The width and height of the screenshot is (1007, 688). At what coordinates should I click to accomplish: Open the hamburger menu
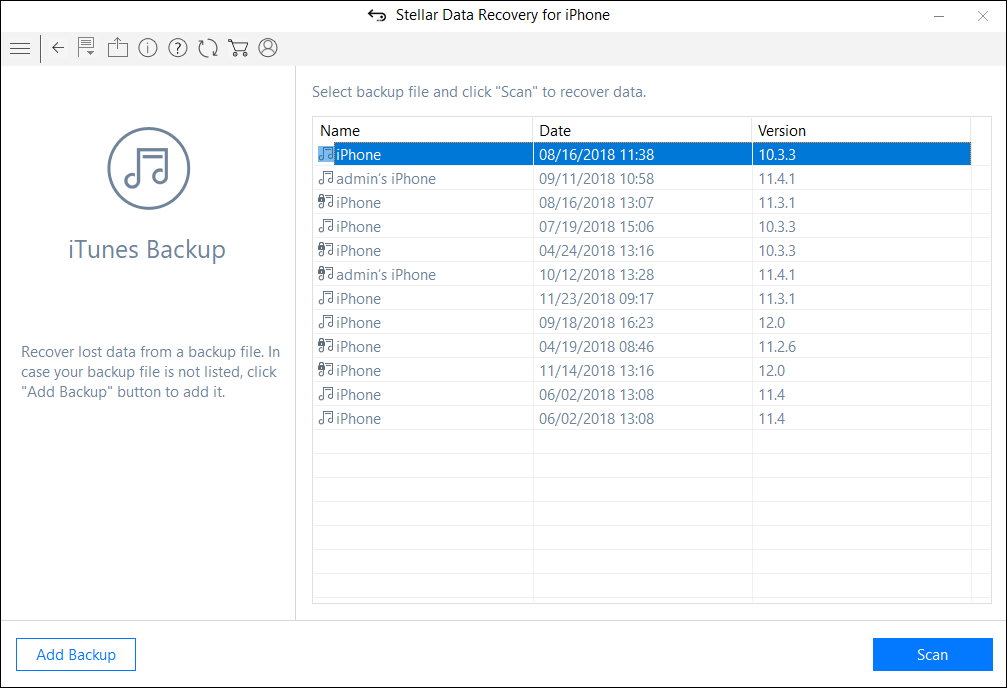pyautogui.click(x=19, y=48)
